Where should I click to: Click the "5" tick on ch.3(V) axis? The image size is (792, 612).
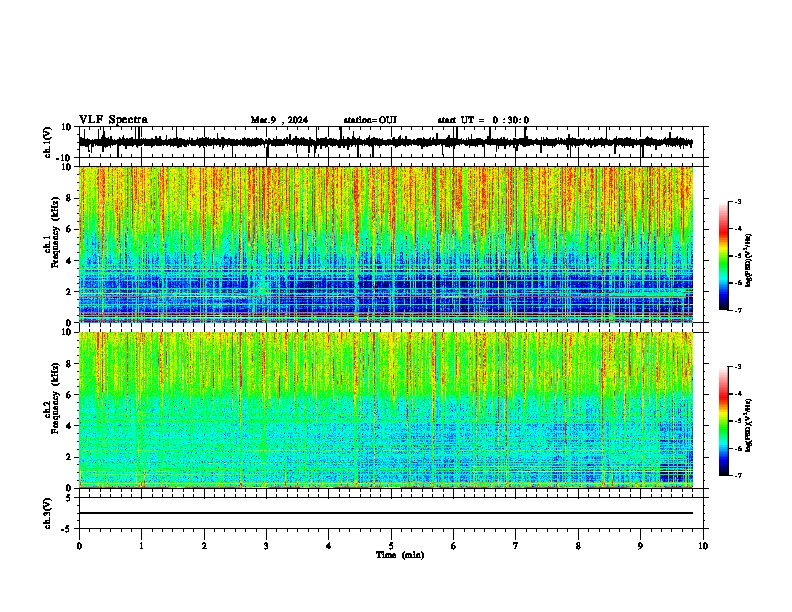tap(69, 497)
